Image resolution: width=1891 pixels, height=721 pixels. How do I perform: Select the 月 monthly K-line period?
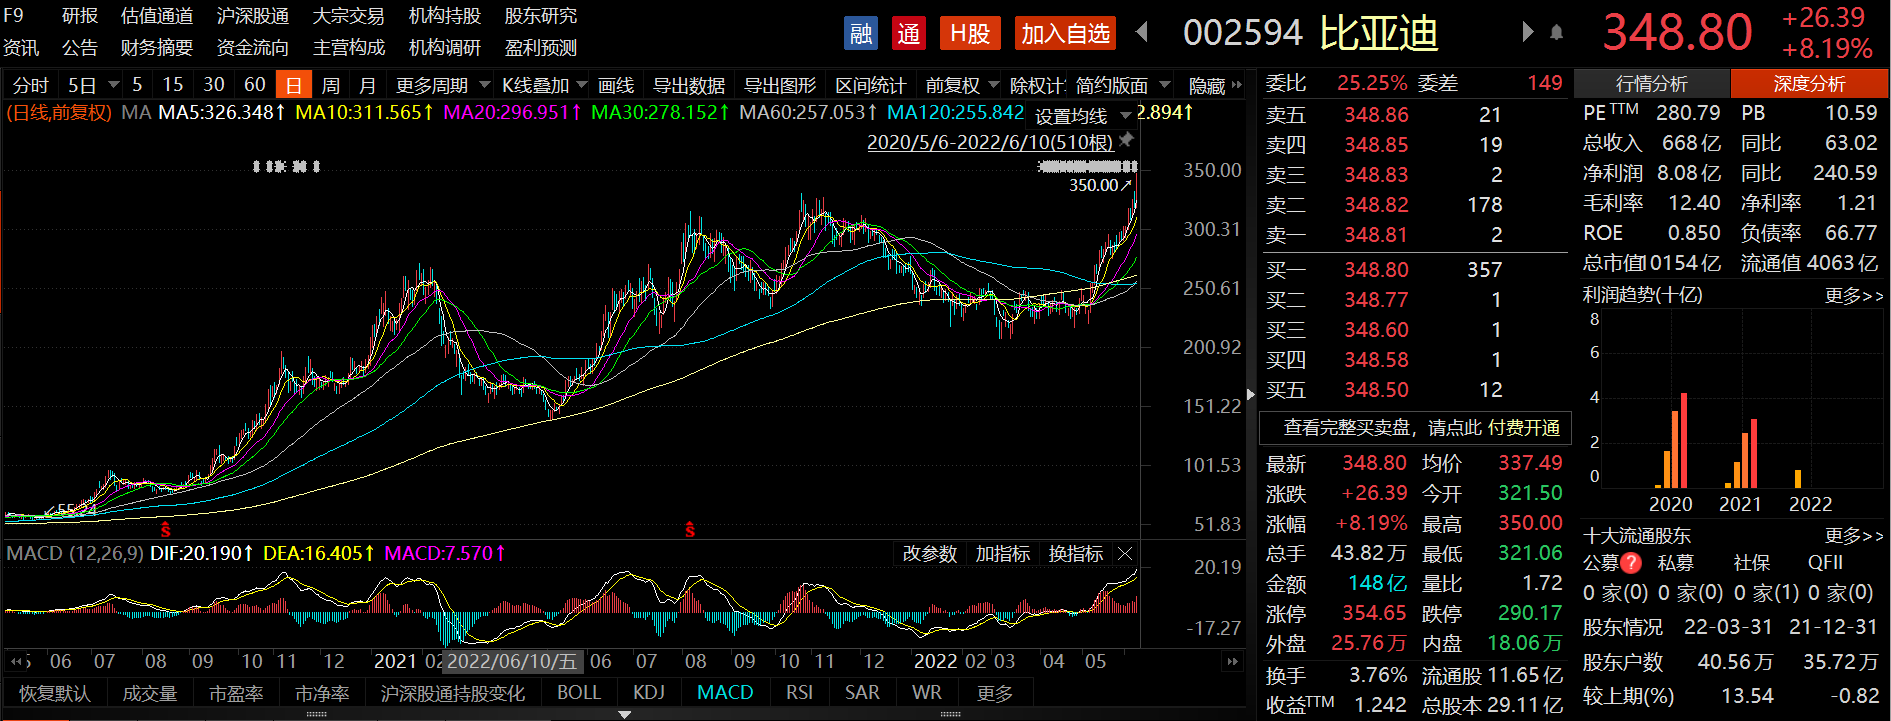[367, 85]
